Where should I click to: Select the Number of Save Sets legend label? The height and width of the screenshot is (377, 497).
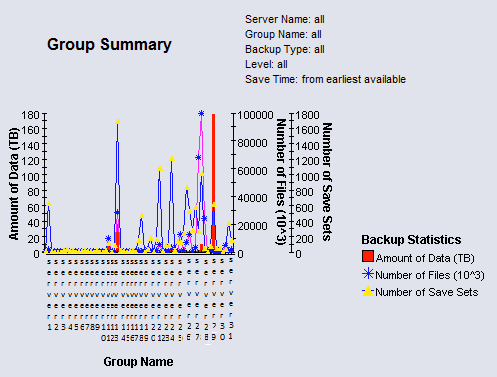427,292
